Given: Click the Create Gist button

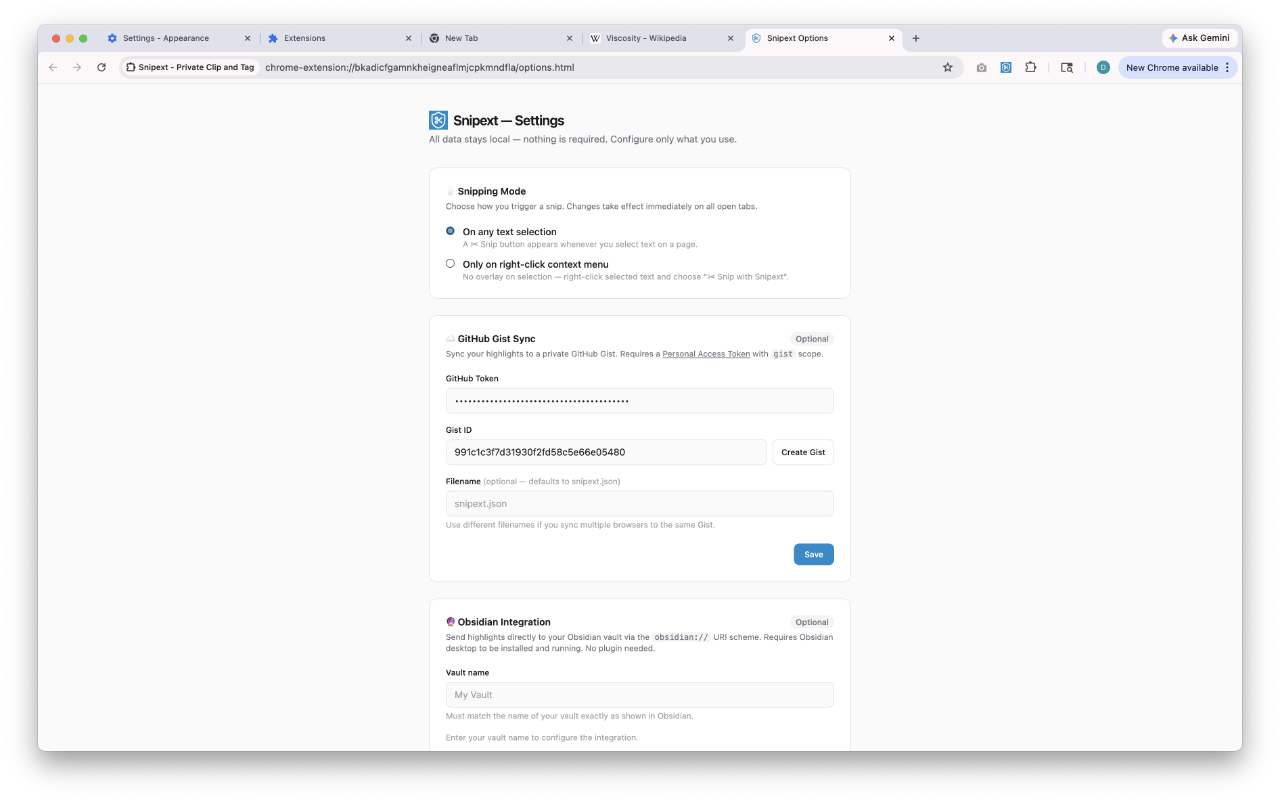Looking at the screenshot, I should [803, 452].
